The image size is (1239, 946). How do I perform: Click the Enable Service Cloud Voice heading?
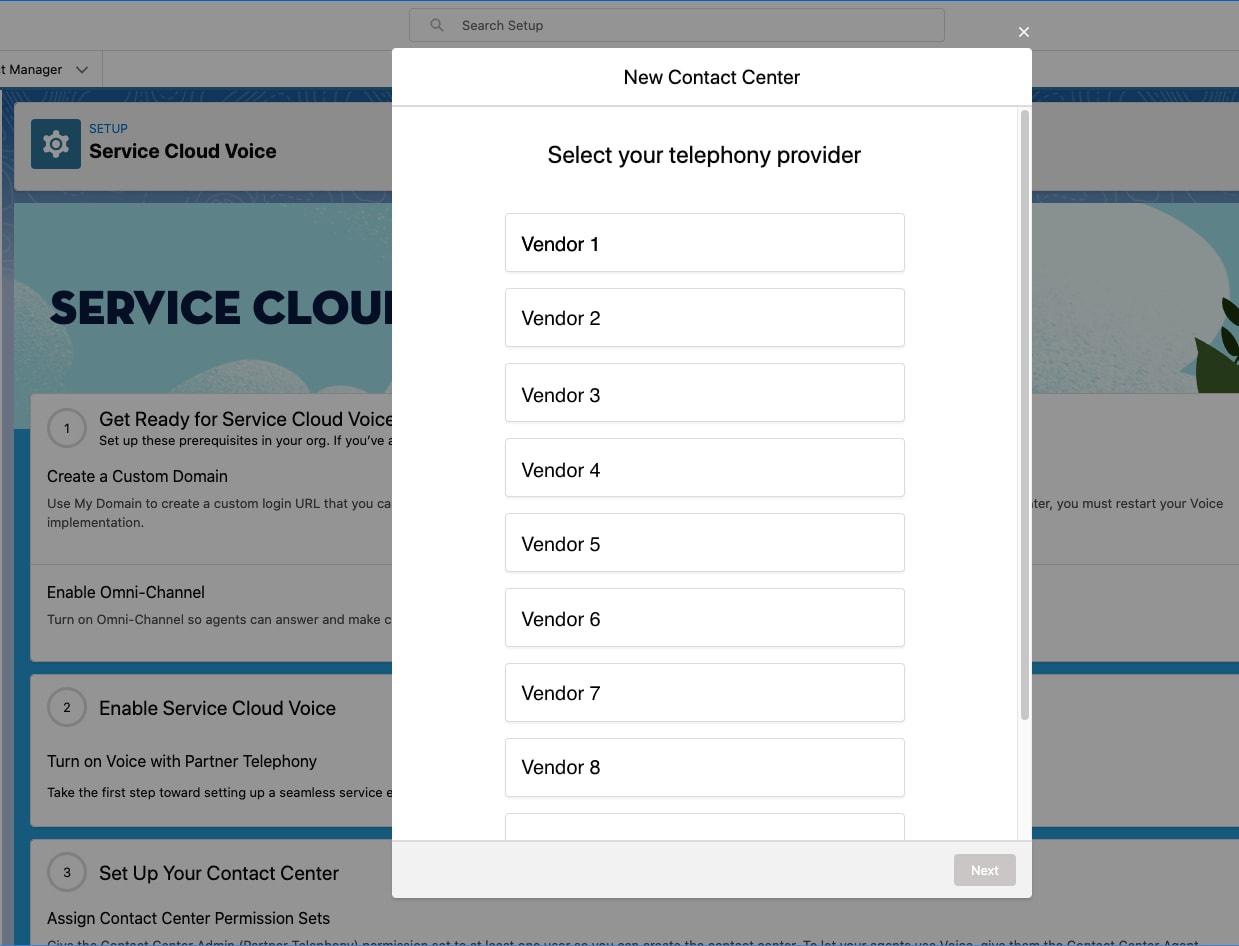pos(217,708)
